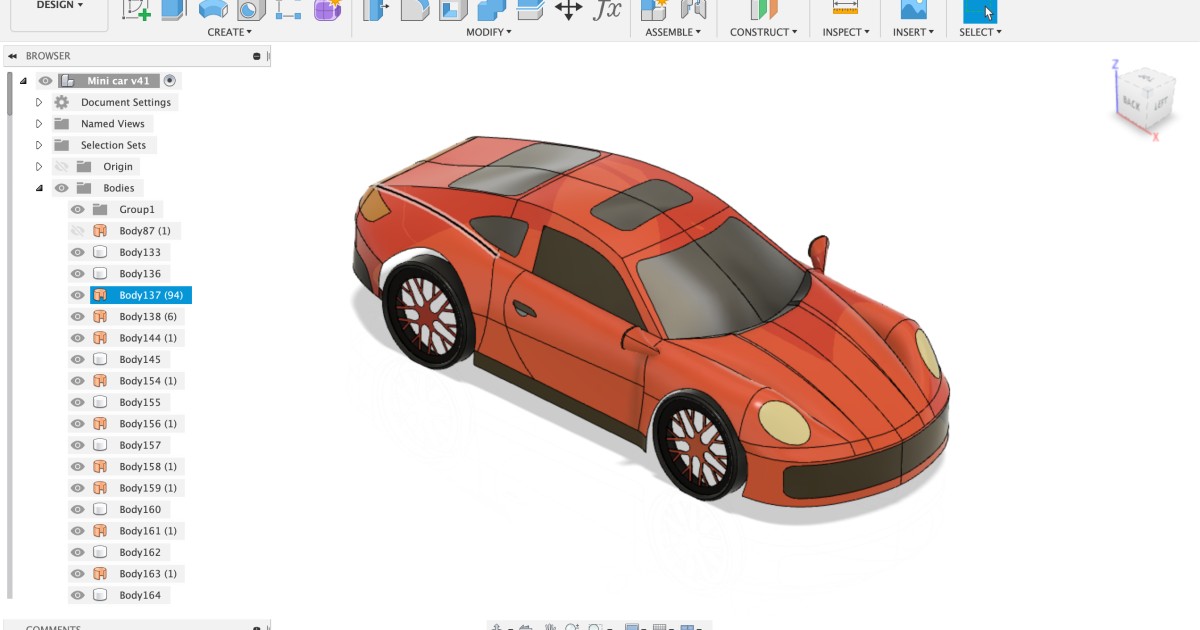Open the Joint tool in Assemble

point(694,11)
